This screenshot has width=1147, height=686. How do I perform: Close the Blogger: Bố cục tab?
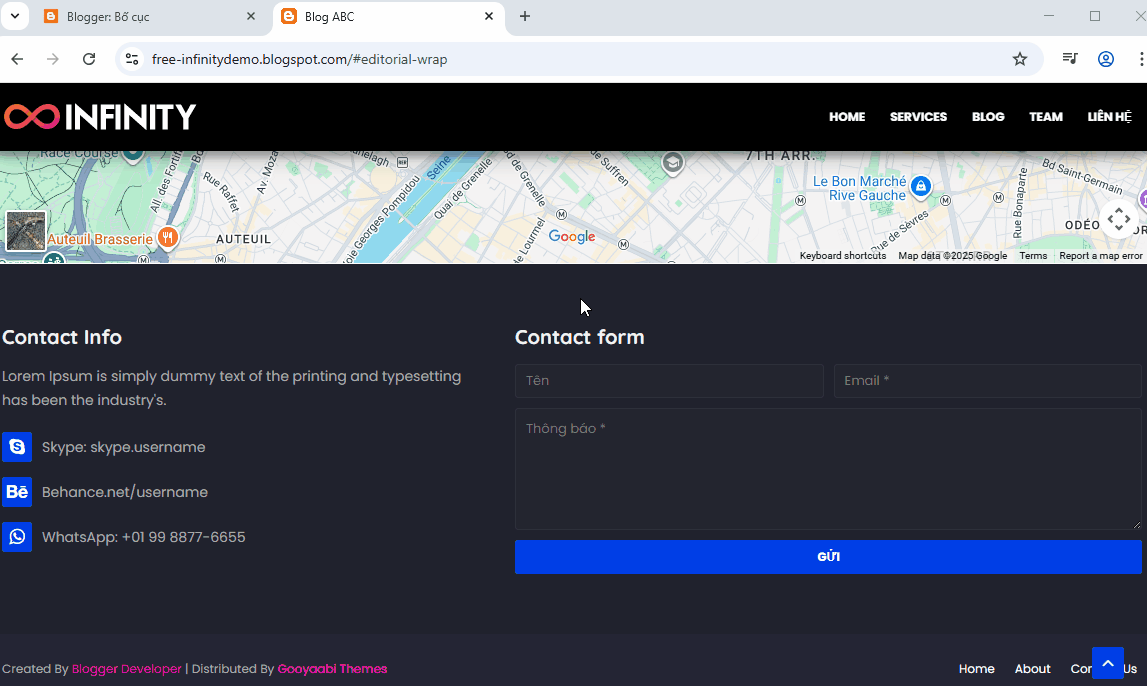pyautogui.click(x=251, y=16)
